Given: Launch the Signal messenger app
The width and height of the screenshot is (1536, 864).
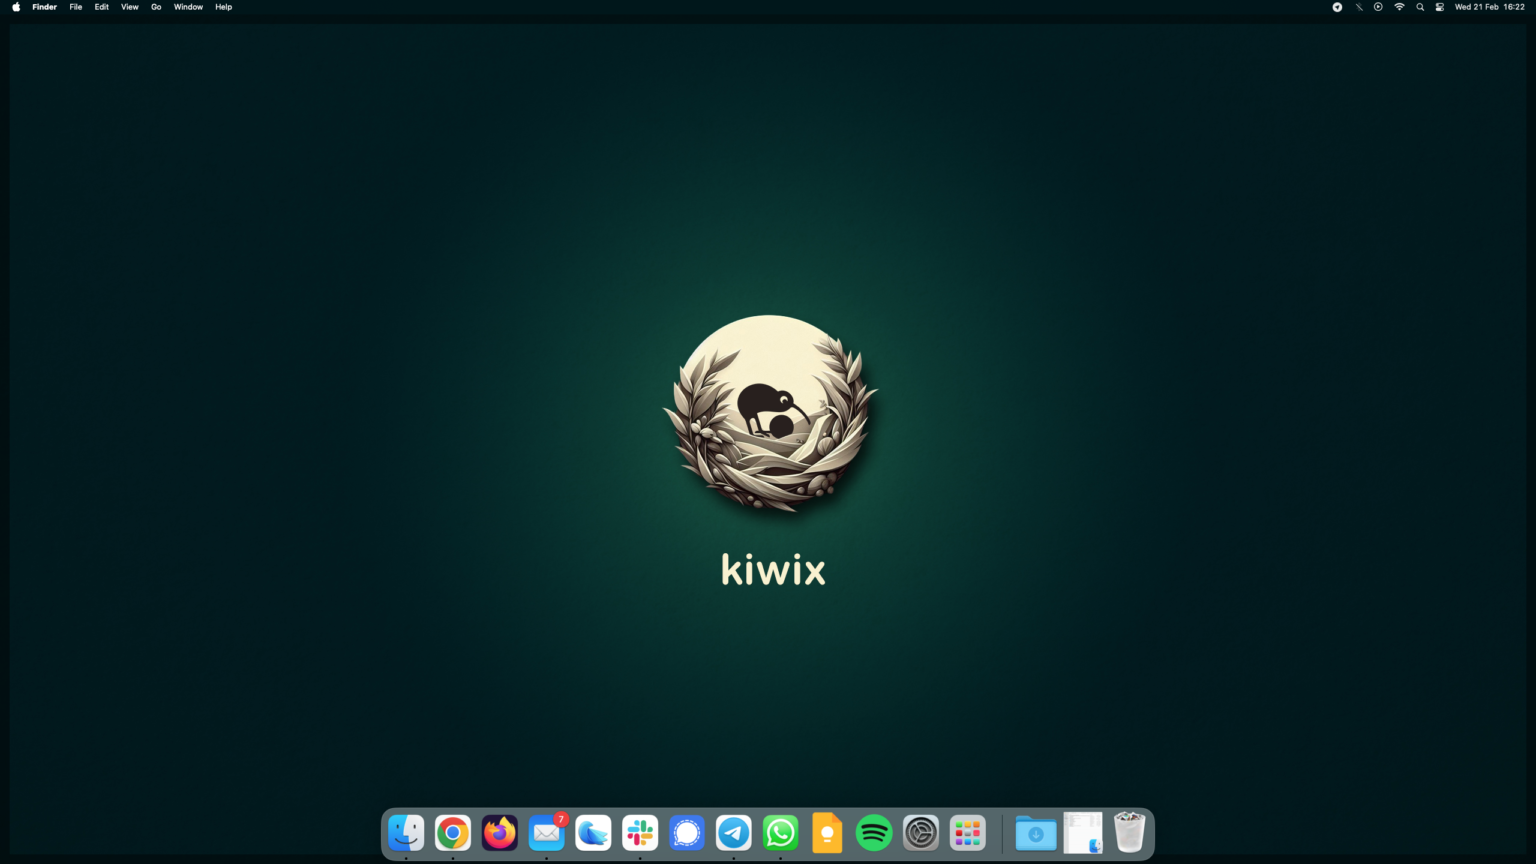Looking at the screenshot, I should [x=686, y=832].
